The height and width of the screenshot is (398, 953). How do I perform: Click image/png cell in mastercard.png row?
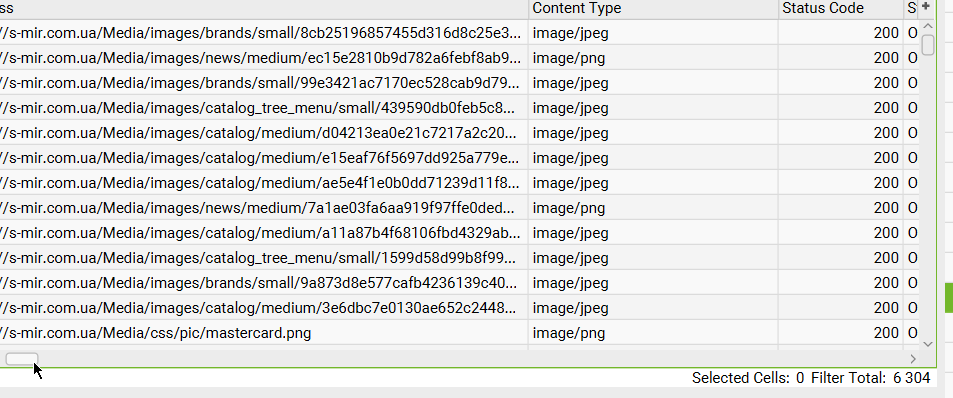coord(653,333)
